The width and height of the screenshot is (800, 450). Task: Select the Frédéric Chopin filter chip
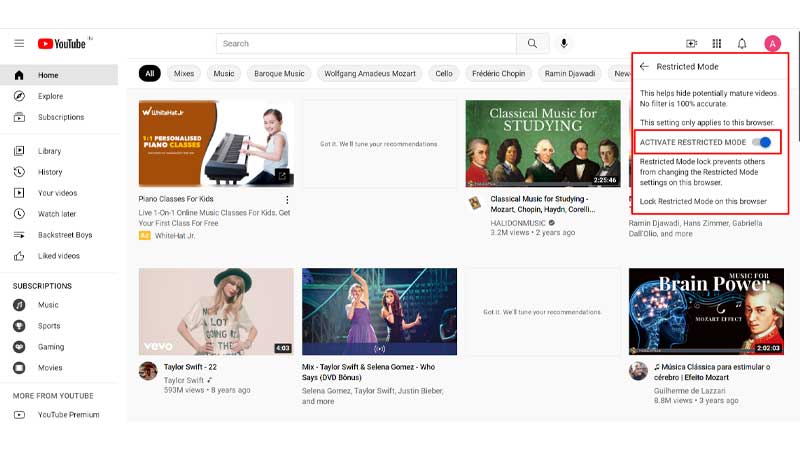(498, 73)
